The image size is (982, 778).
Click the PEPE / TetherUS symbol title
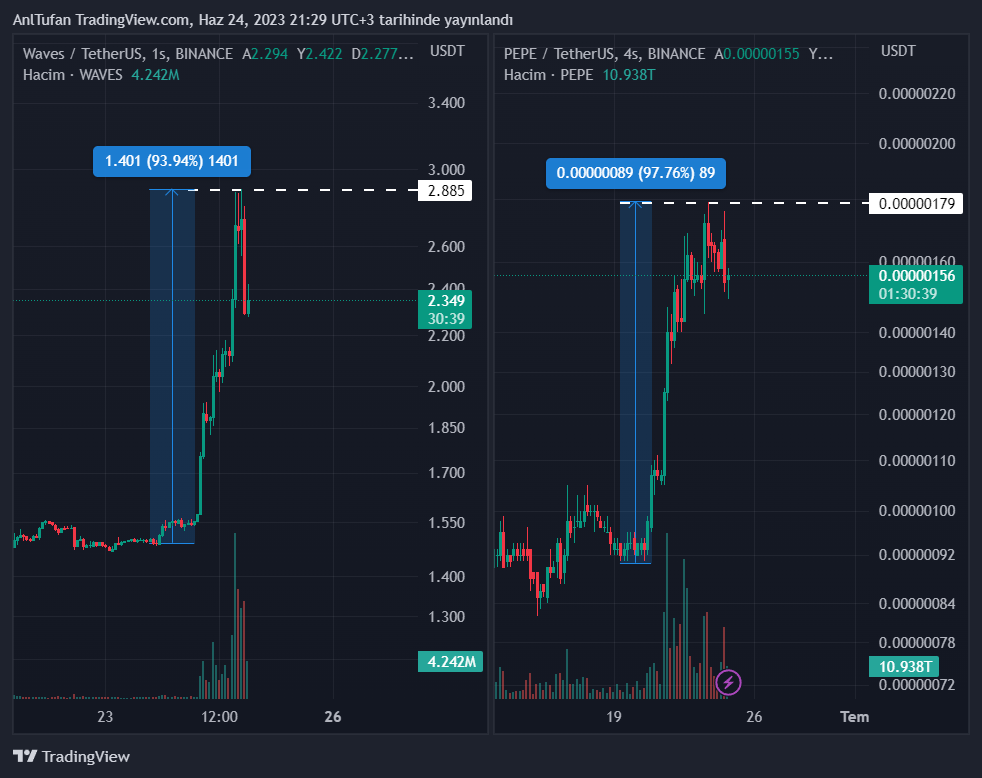(x=573, y=53)
